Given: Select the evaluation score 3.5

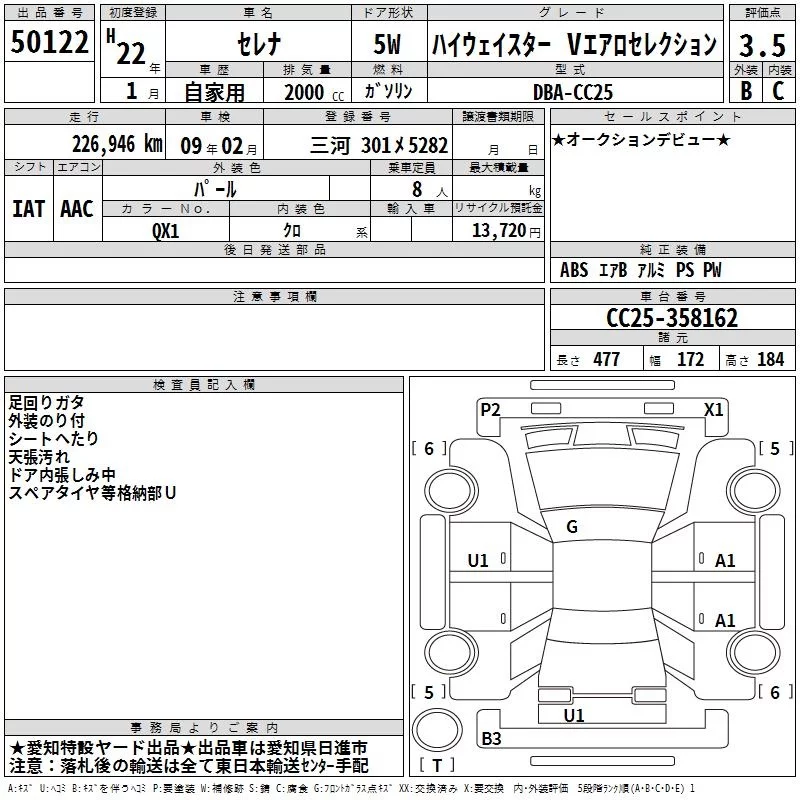Looking at the screenshot, I should (x=762, y=45).
